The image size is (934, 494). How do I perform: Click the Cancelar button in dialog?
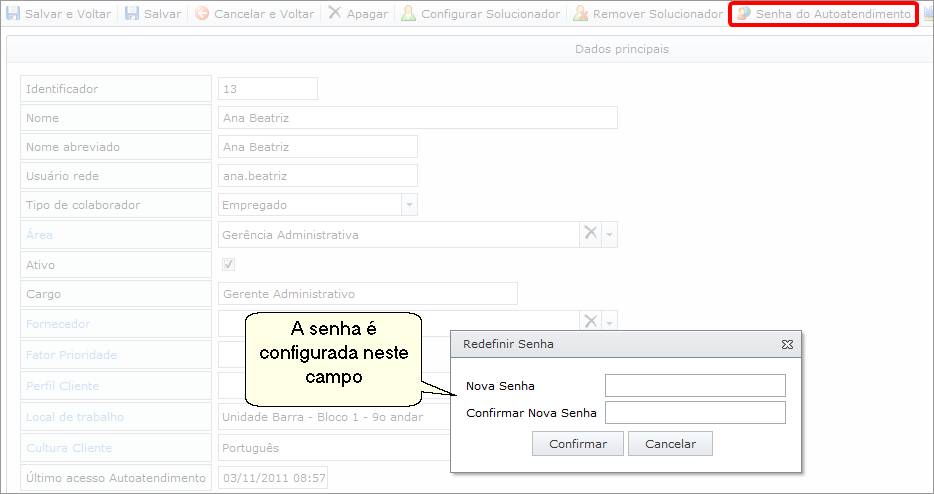(x=670, y=444)
